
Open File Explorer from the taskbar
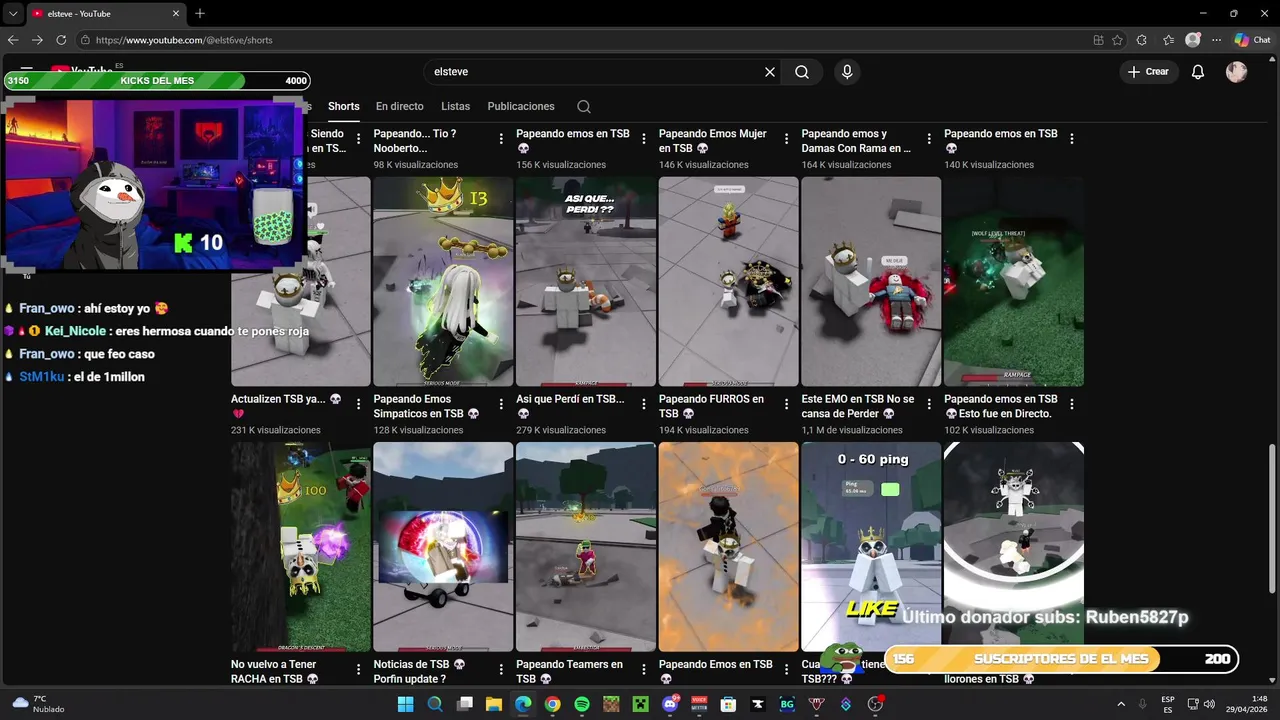pyautogui.click(x=493, y=704)
